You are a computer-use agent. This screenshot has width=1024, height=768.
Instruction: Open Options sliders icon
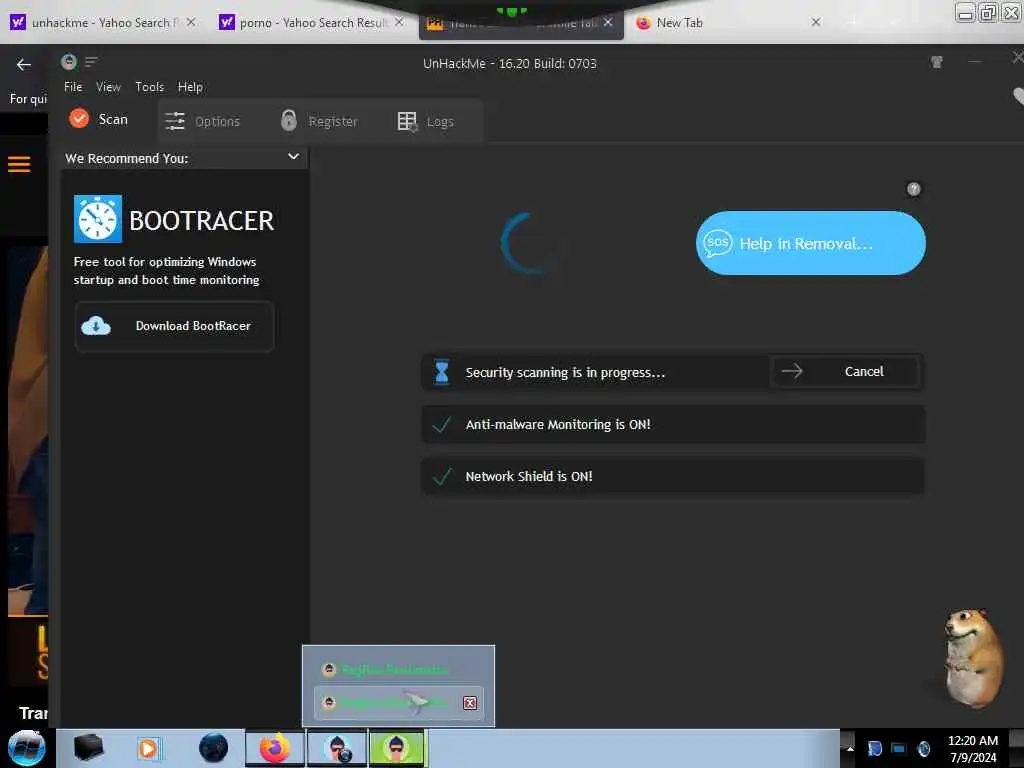tap(175, 121)
